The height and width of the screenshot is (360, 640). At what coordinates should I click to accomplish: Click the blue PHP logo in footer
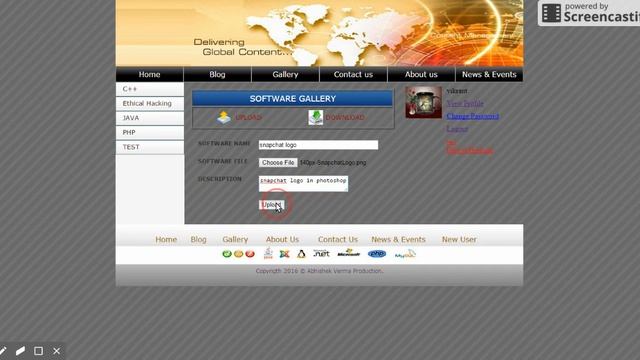click(377, 254)
